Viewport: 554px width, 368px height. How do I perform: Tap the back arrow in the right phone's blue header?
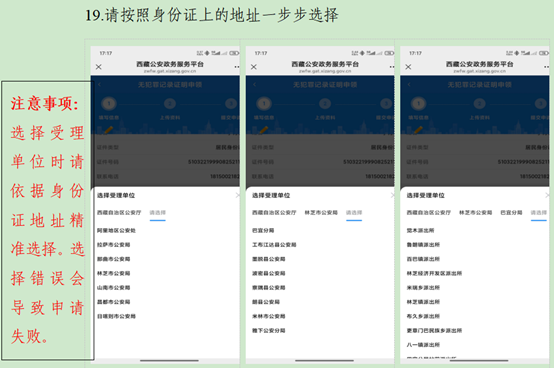tap(409, 84)
